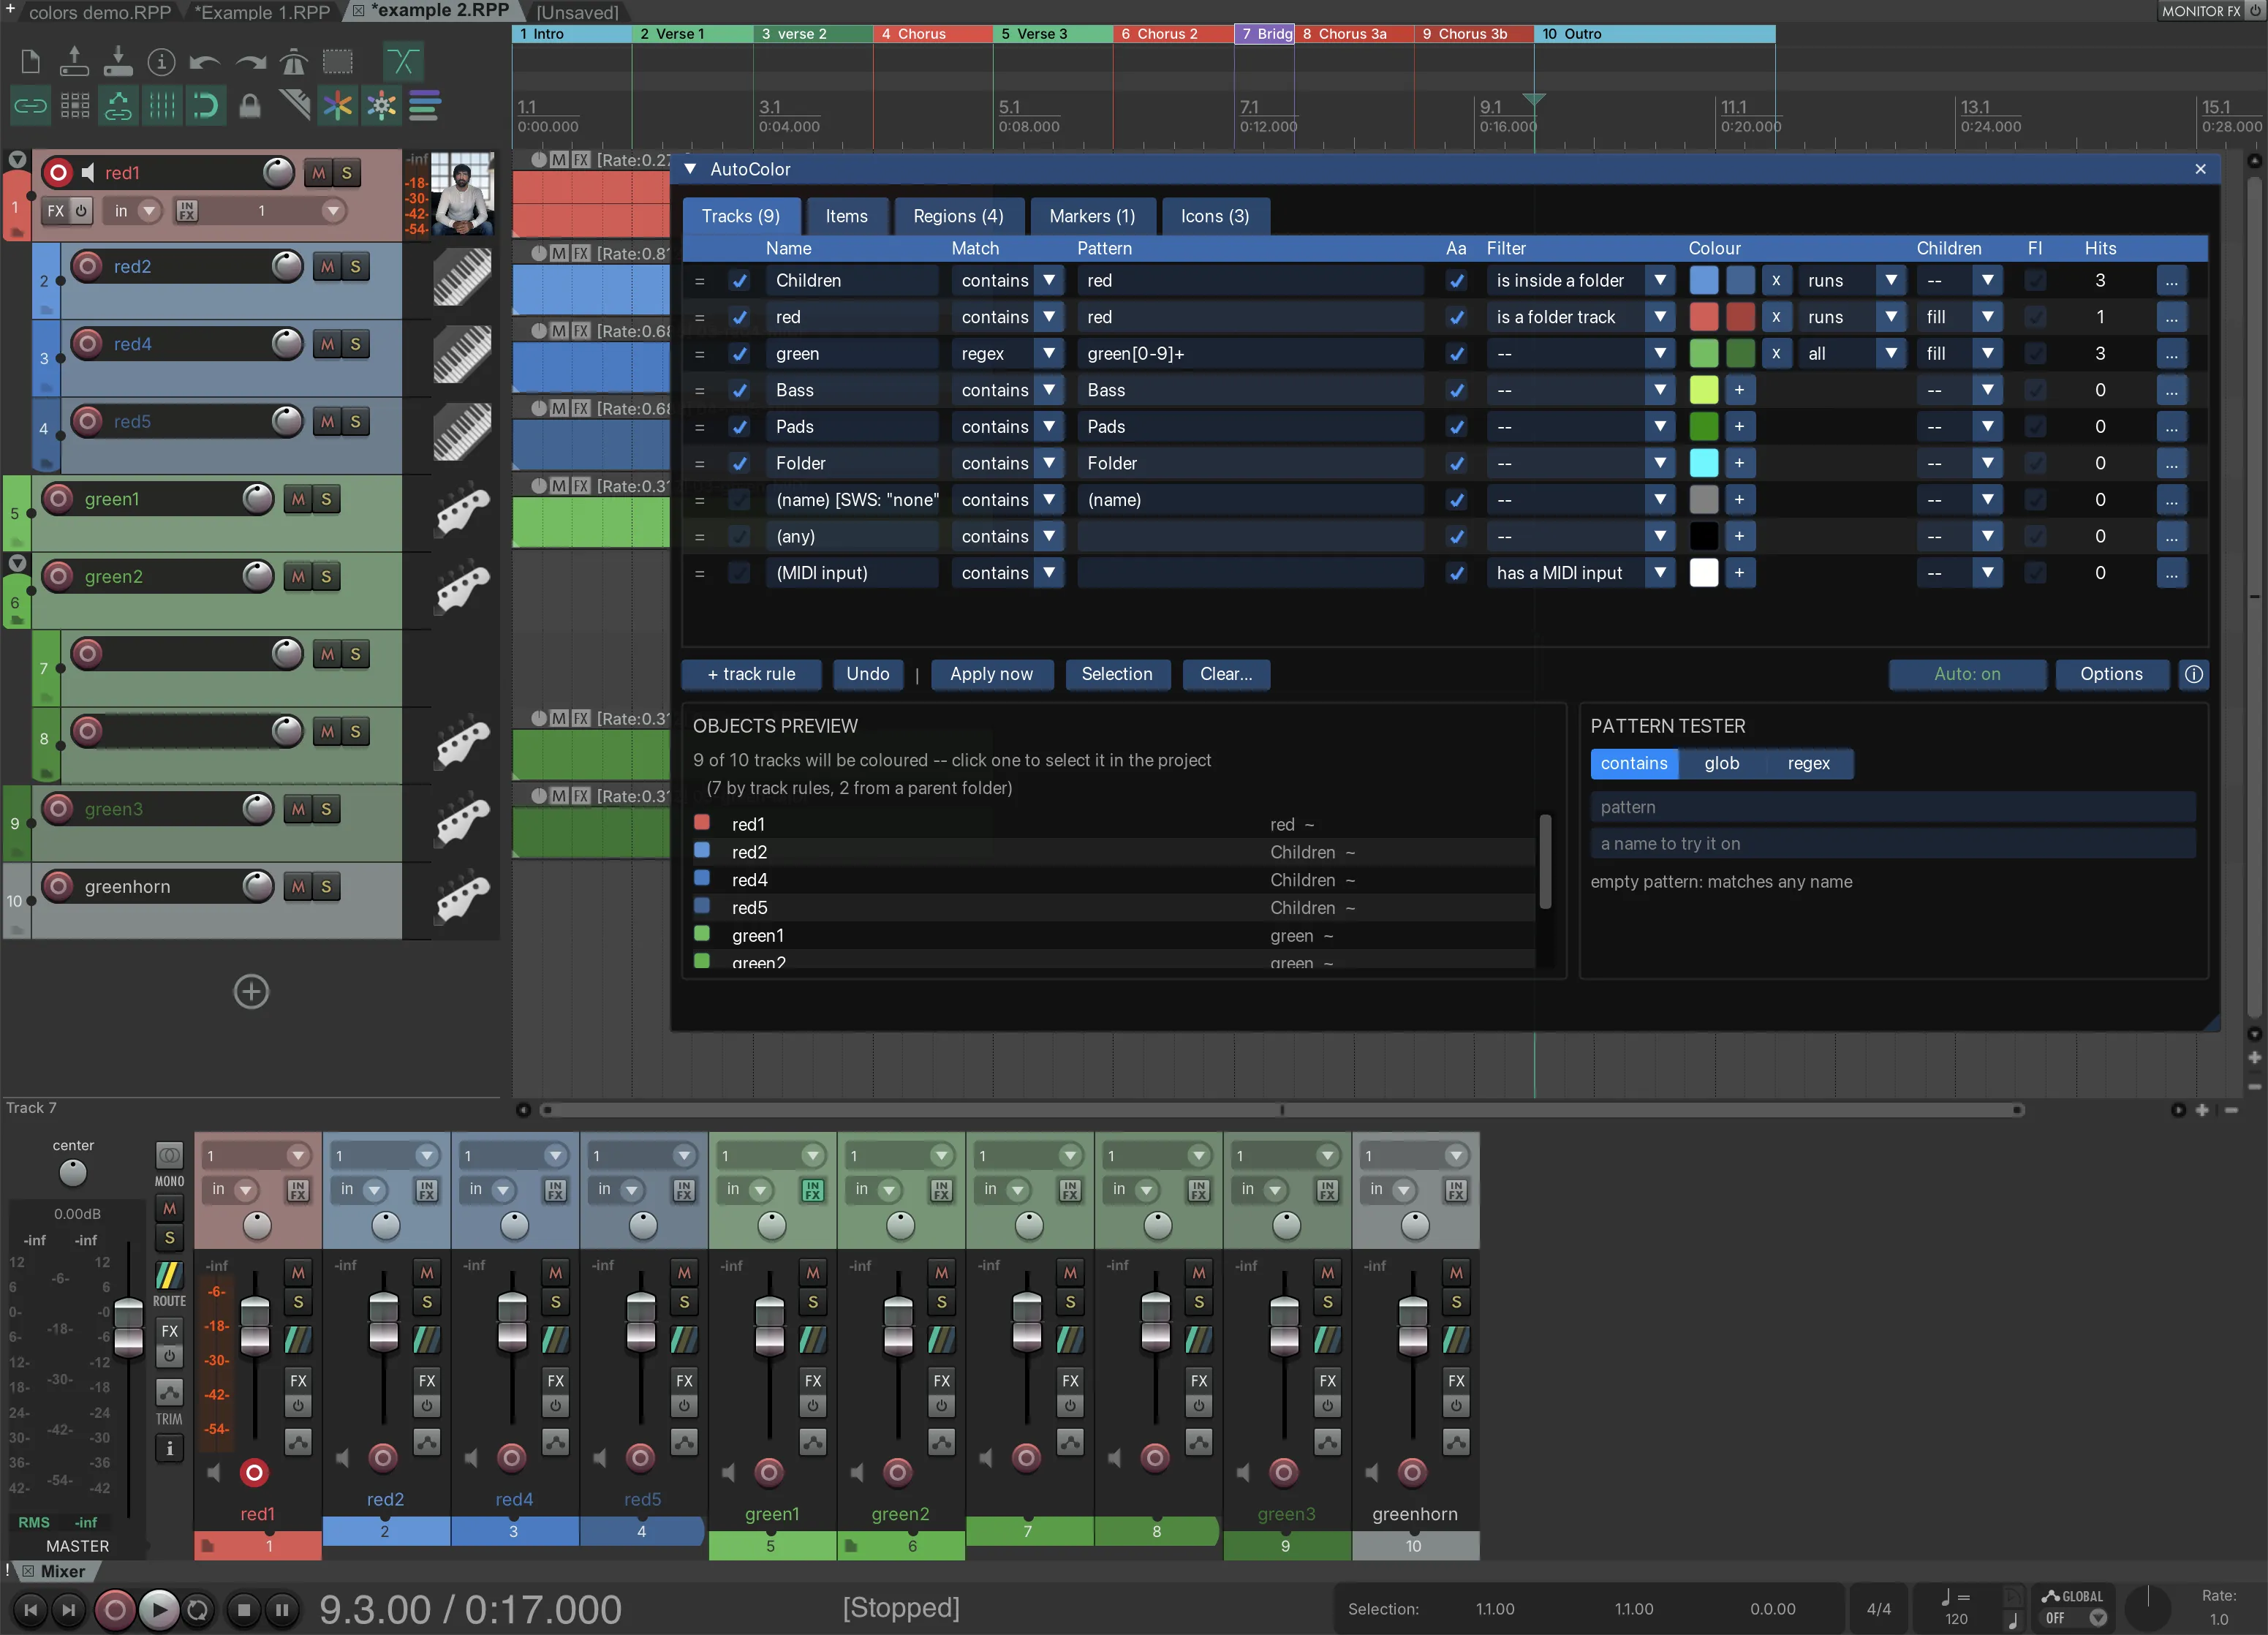2268x1635 pixels.
Task: Toggle the metronome icon in the toolbar
Action: (293, 62)
